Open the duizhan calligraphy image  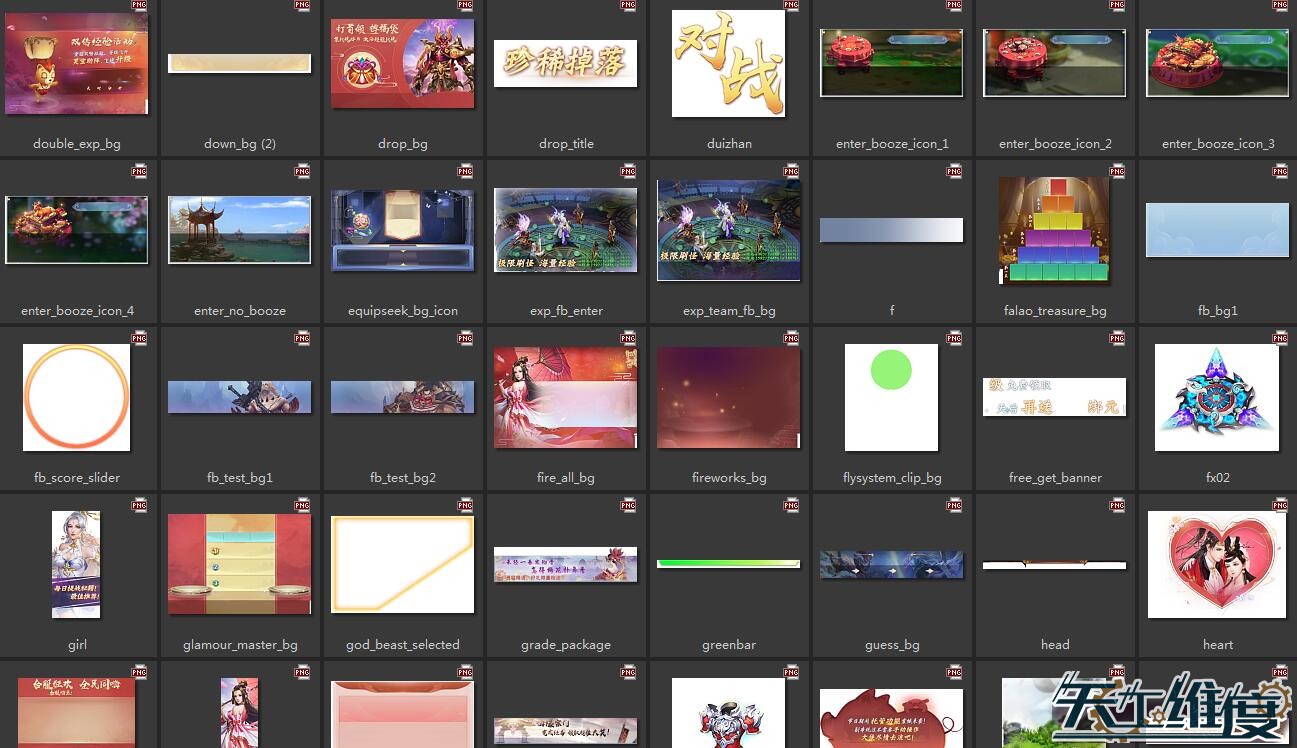point(729,64)
